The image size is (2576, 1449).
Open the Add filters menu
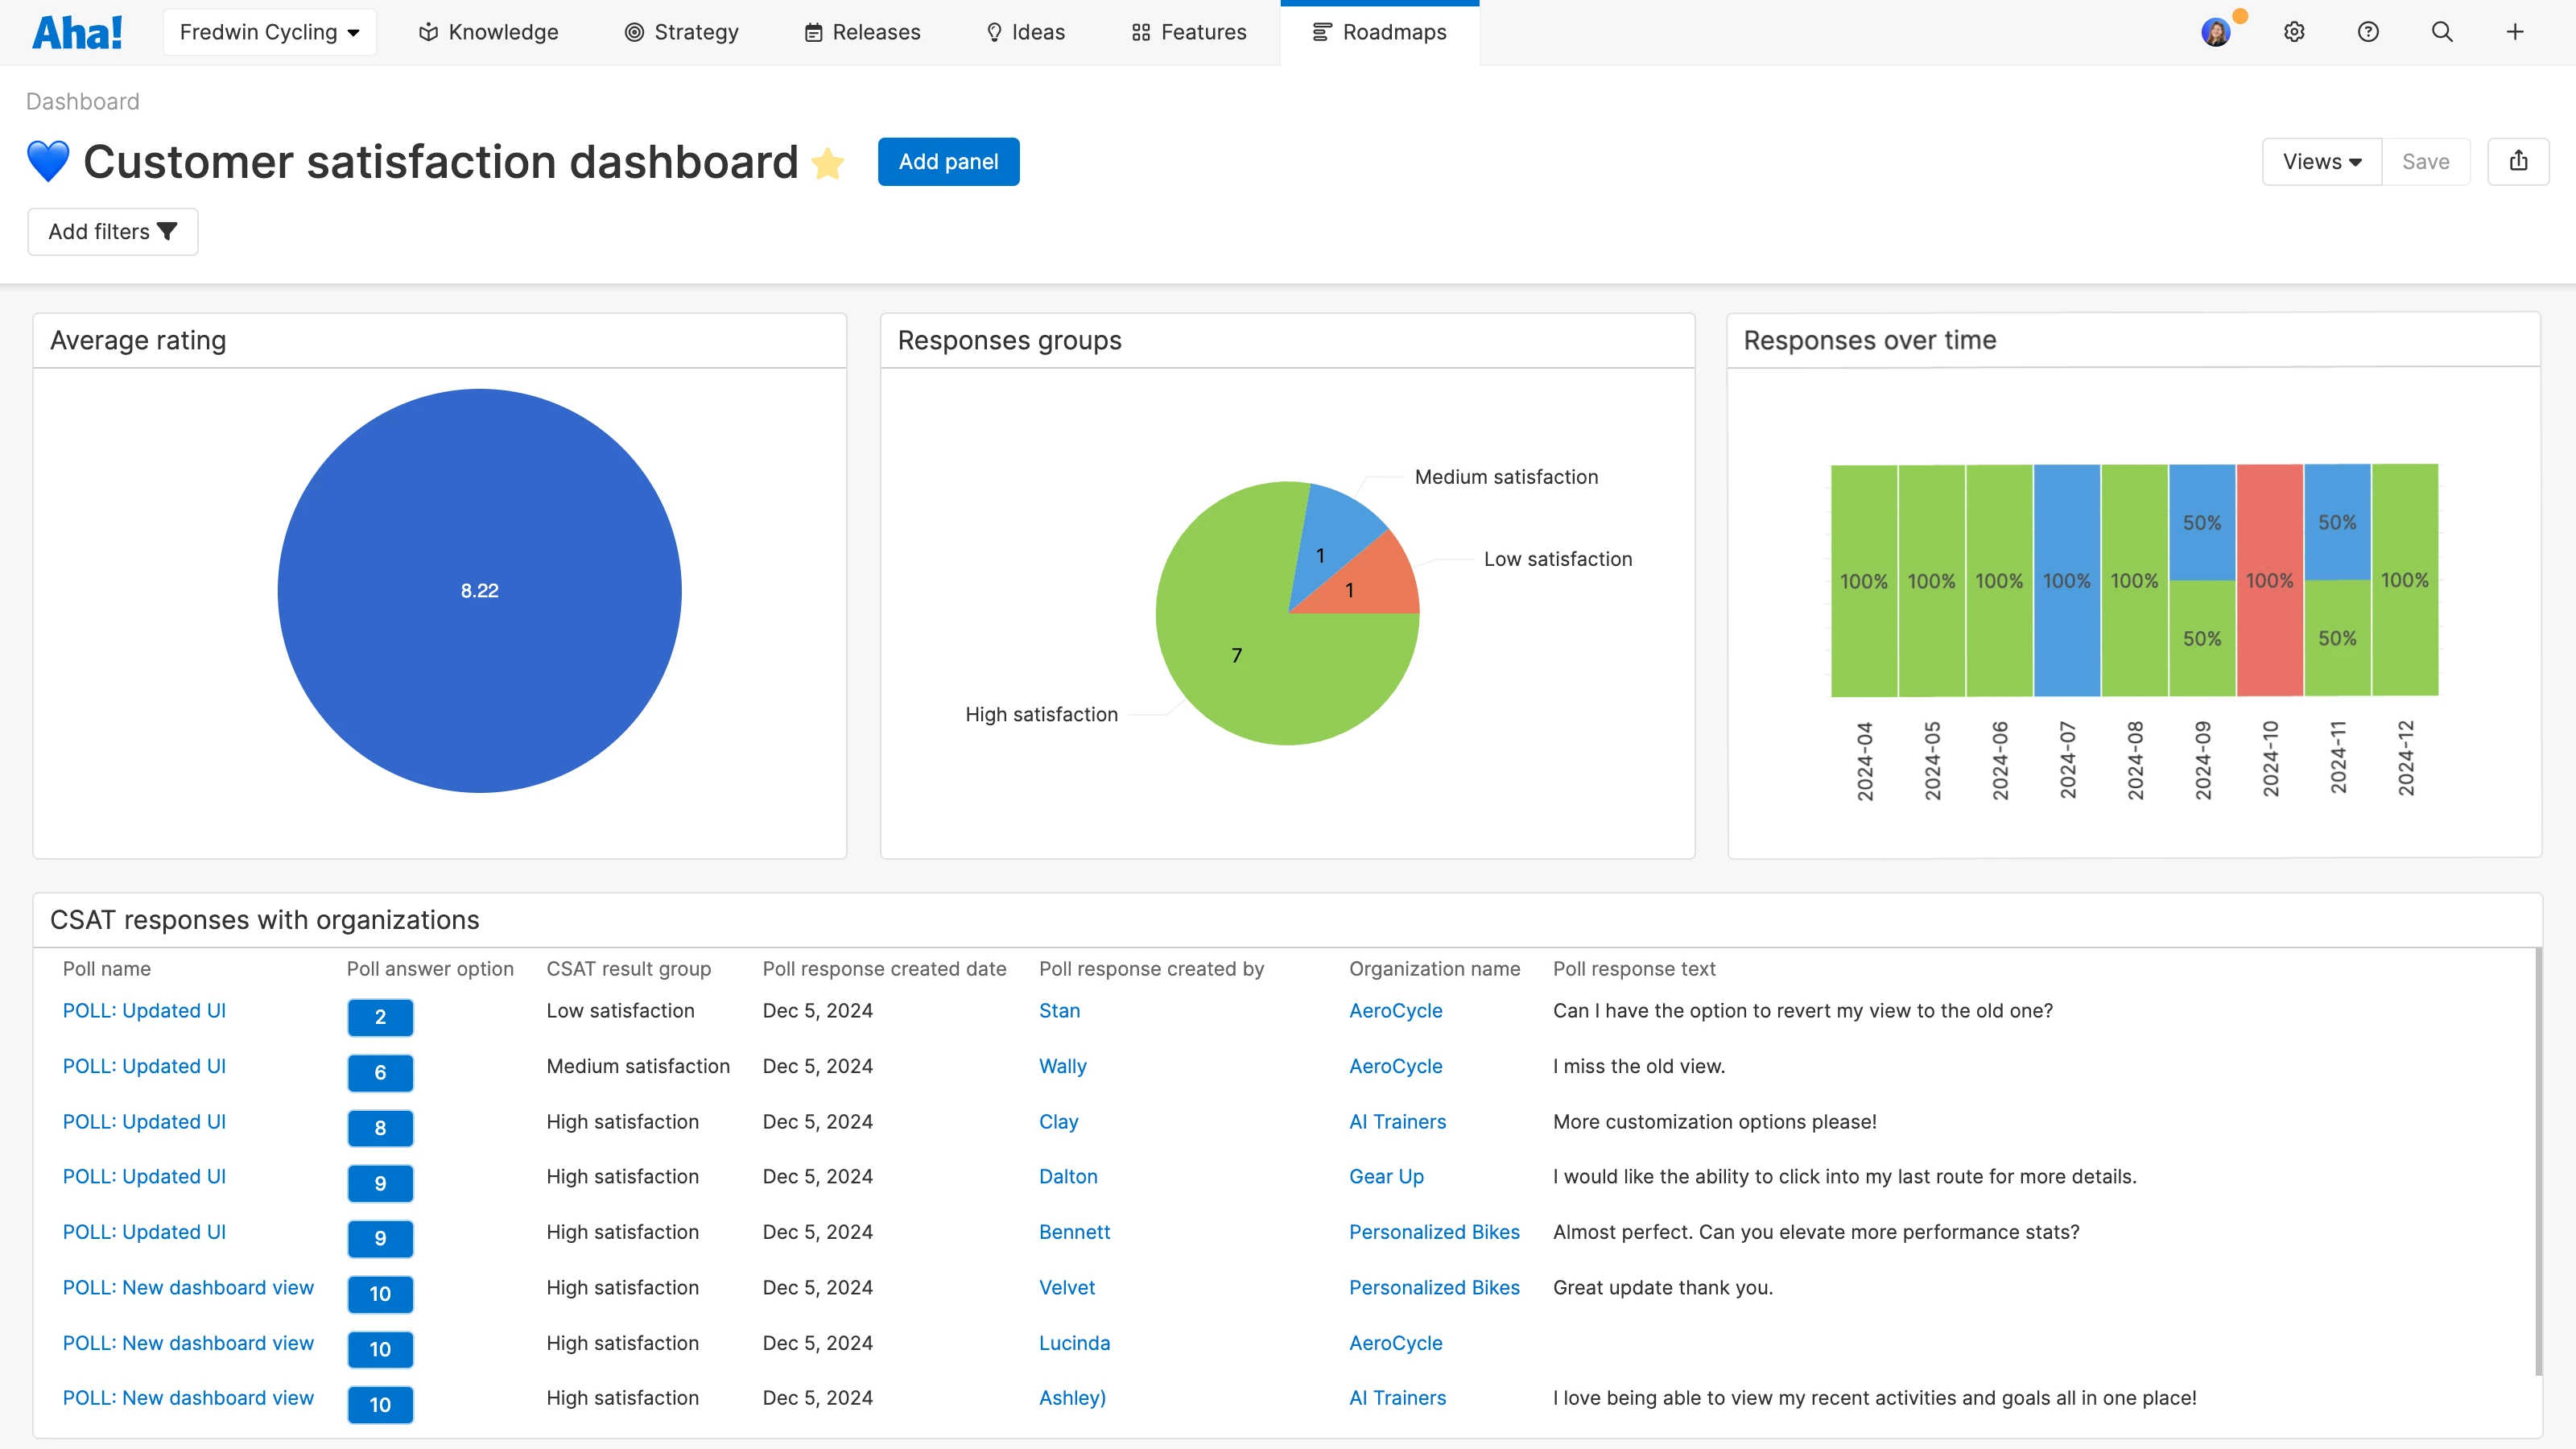tap(112, 231)
